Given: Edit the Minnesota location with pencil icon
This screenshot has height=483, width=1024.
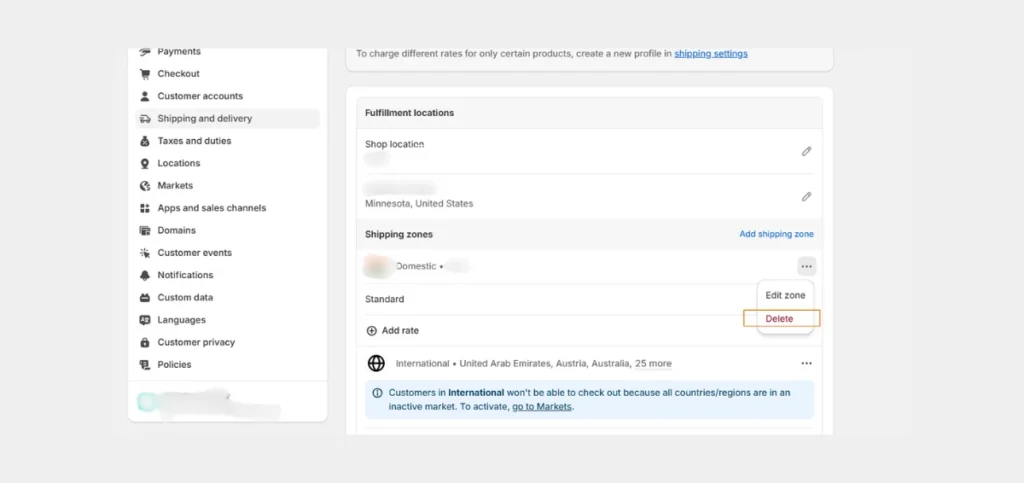Looking at the screenshot, I should (x=807, y=196).
